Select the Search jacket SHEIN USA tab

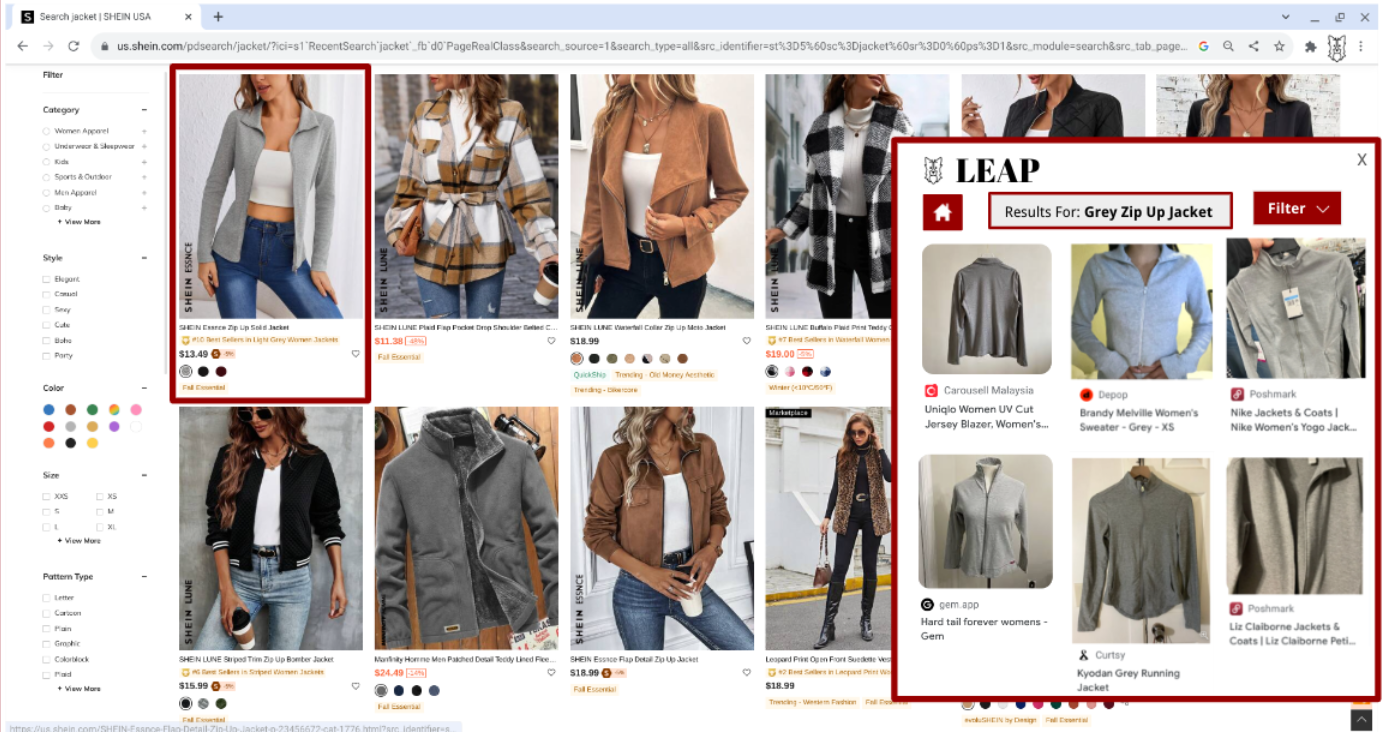click(103, 17)
